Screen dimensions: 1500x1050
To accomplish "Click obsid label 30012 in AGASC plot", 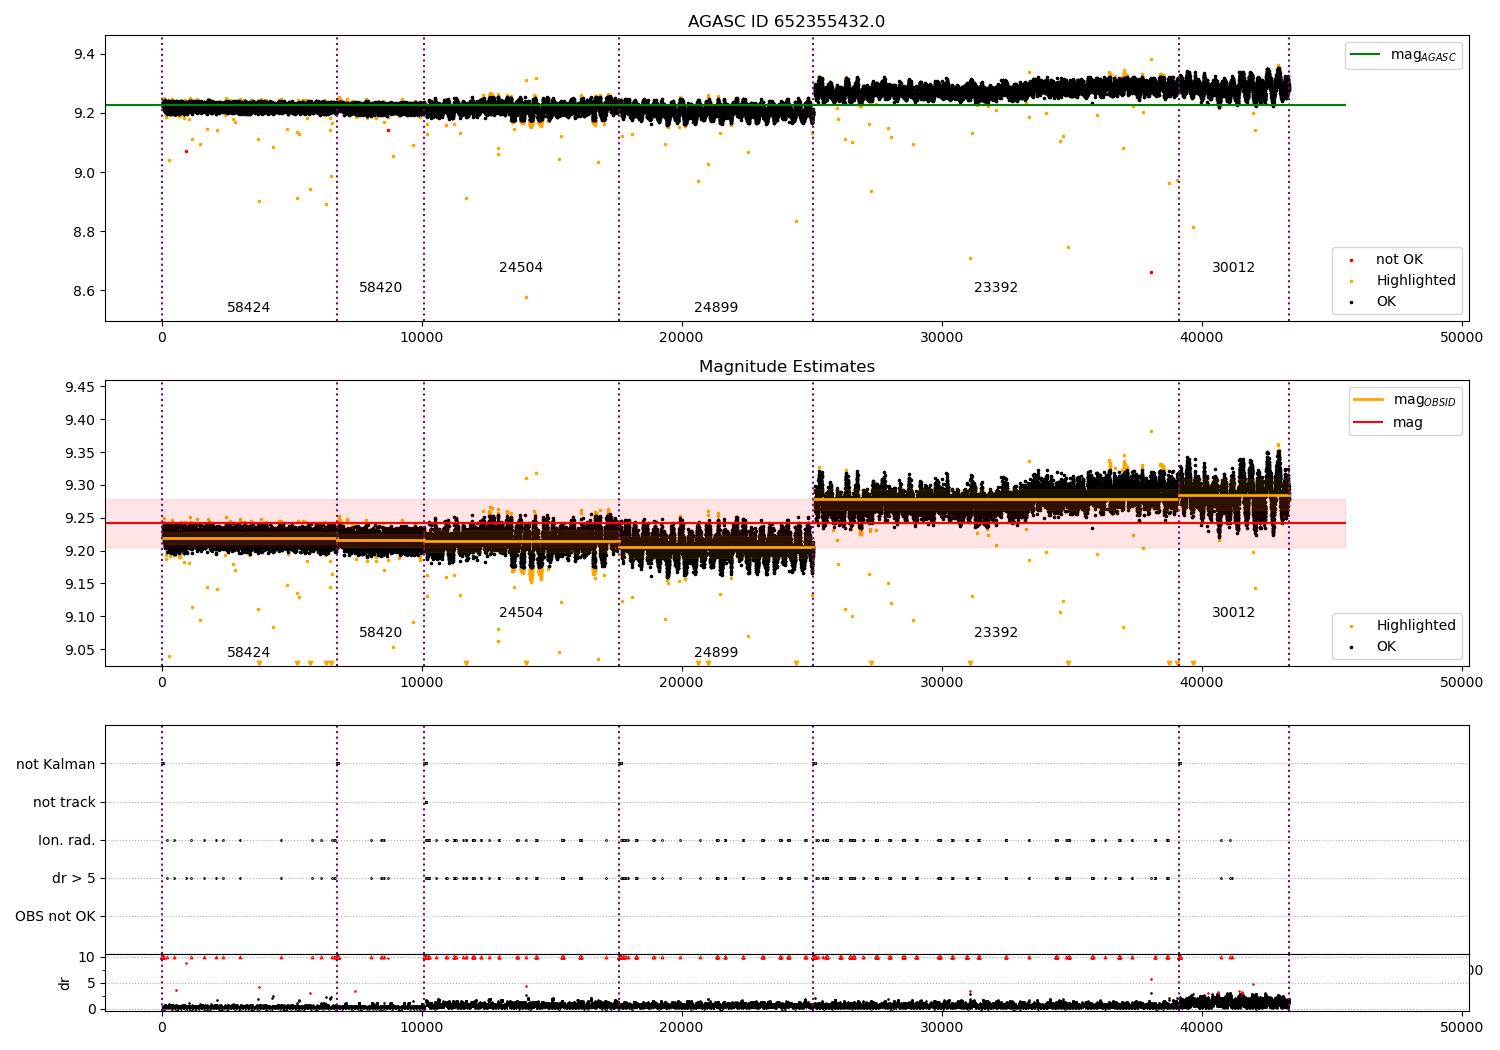I will coord(1233,268).
